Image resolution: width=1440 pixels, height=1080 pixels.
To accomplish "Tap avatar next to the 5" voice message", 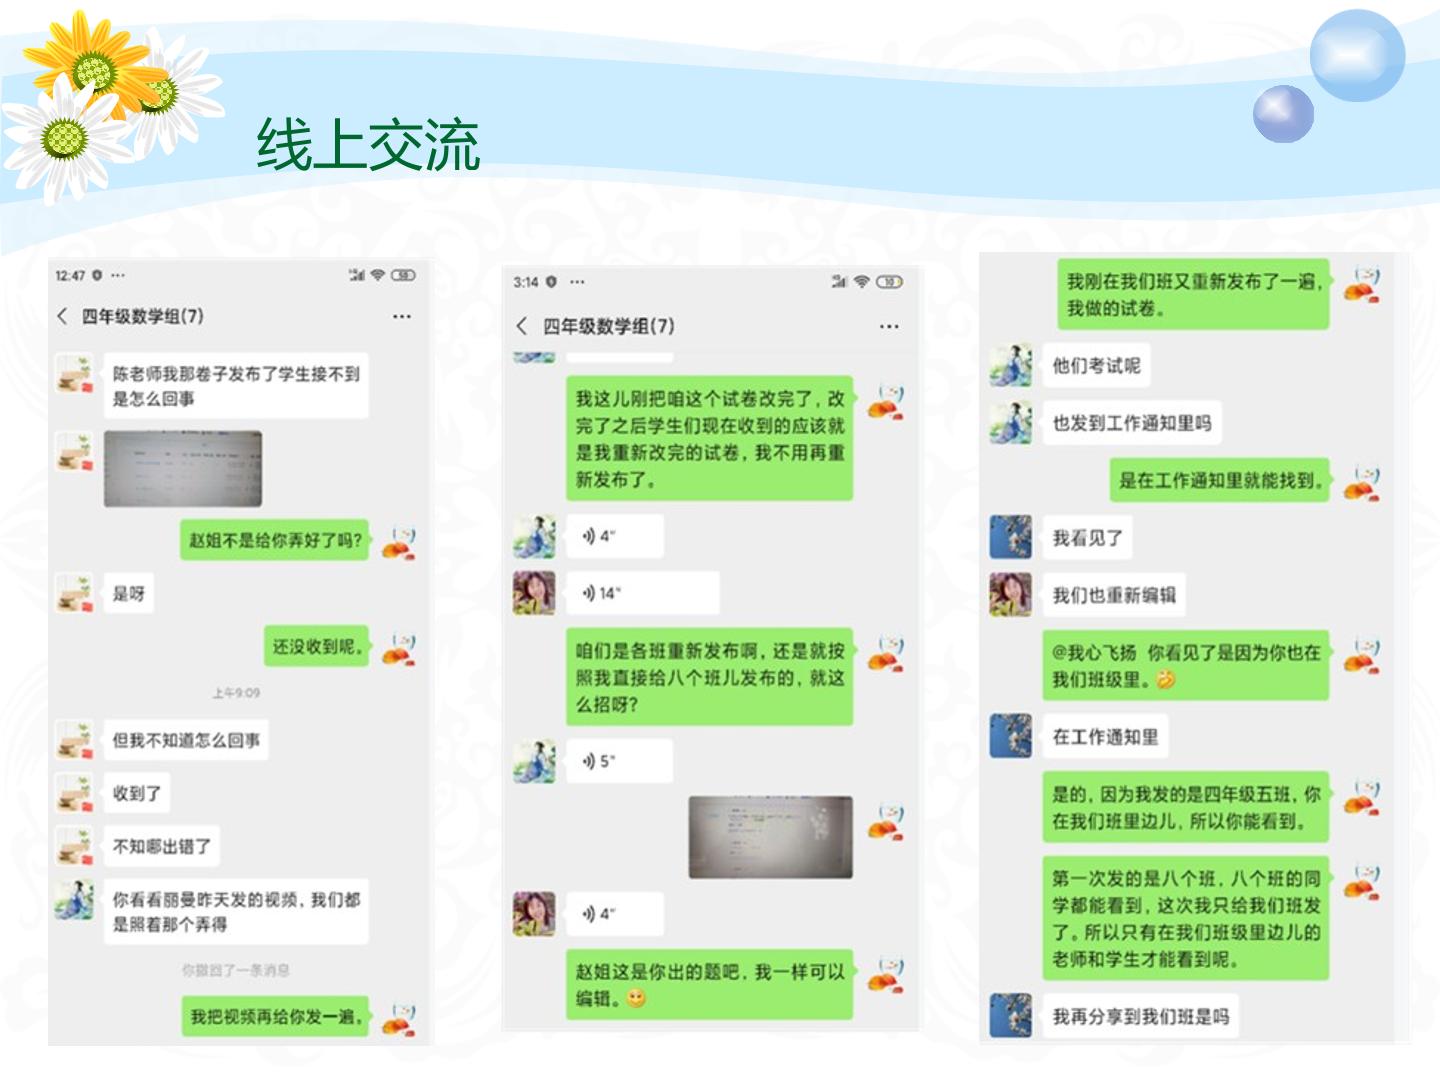I will [534, 761].
